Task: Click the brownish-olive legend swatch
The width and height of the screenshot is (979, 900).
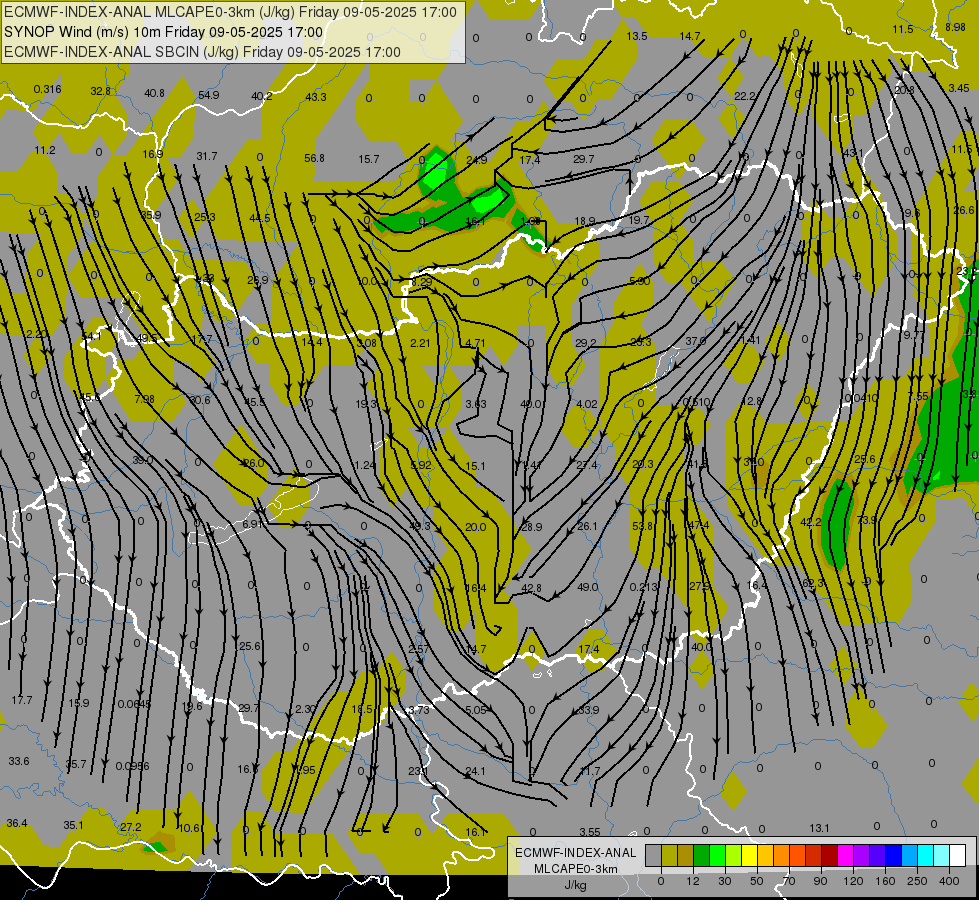Action: (686, 855)
